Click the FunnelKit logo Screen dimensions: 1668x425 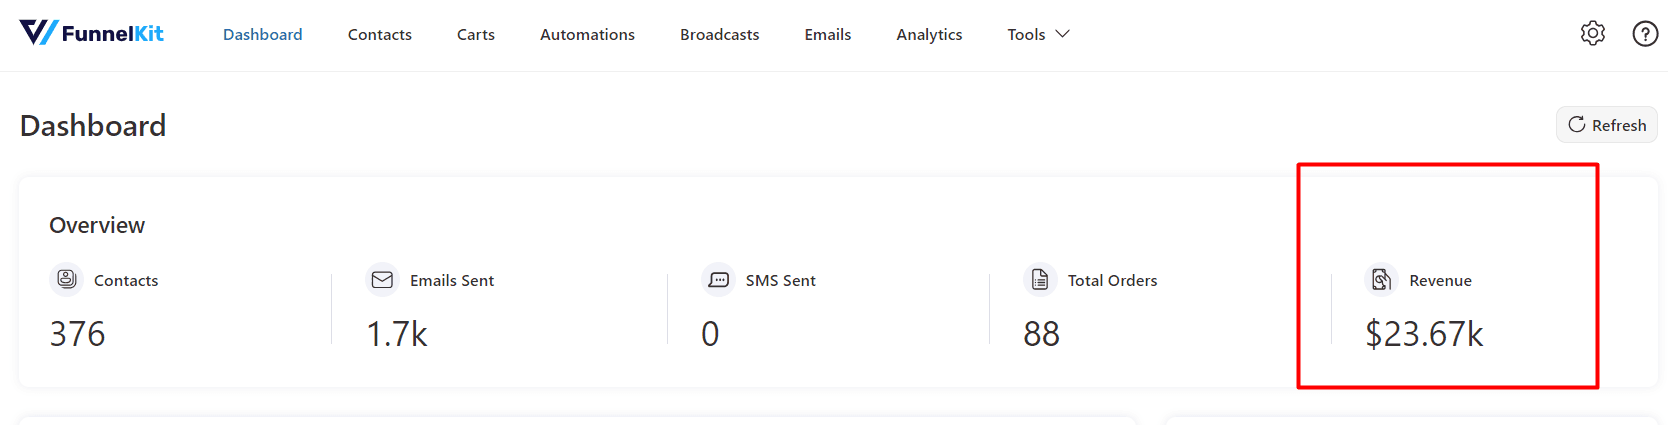tap(92, 33)
